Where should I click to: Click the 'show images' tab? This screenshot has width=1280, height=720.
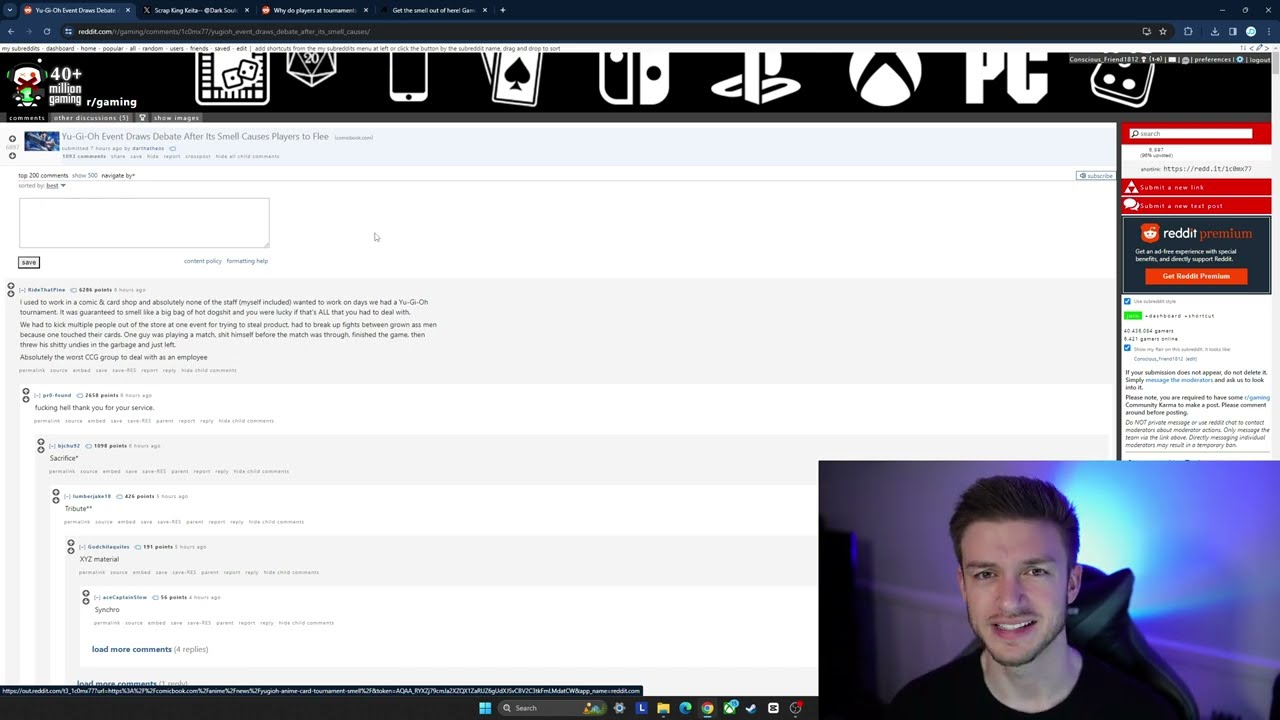tap(176, 118)
